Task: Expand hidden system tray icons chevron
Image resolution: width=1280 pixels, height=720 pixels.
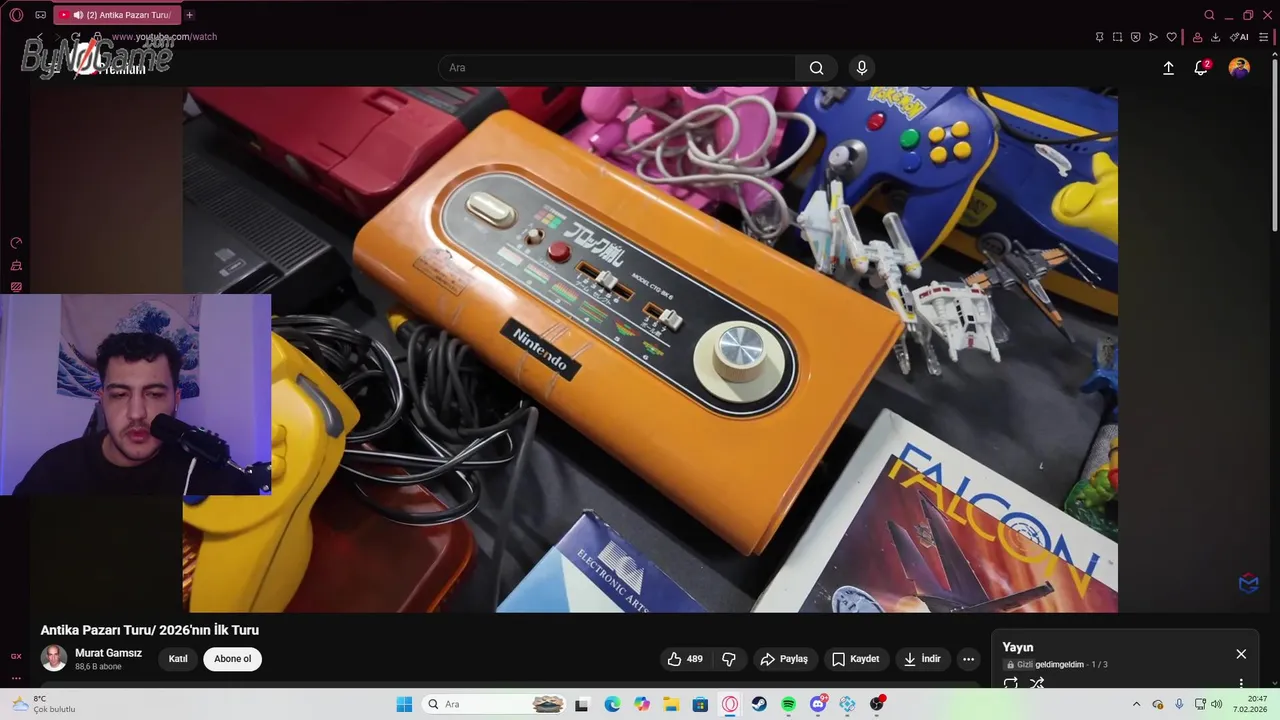Action: click(1136, 704)
